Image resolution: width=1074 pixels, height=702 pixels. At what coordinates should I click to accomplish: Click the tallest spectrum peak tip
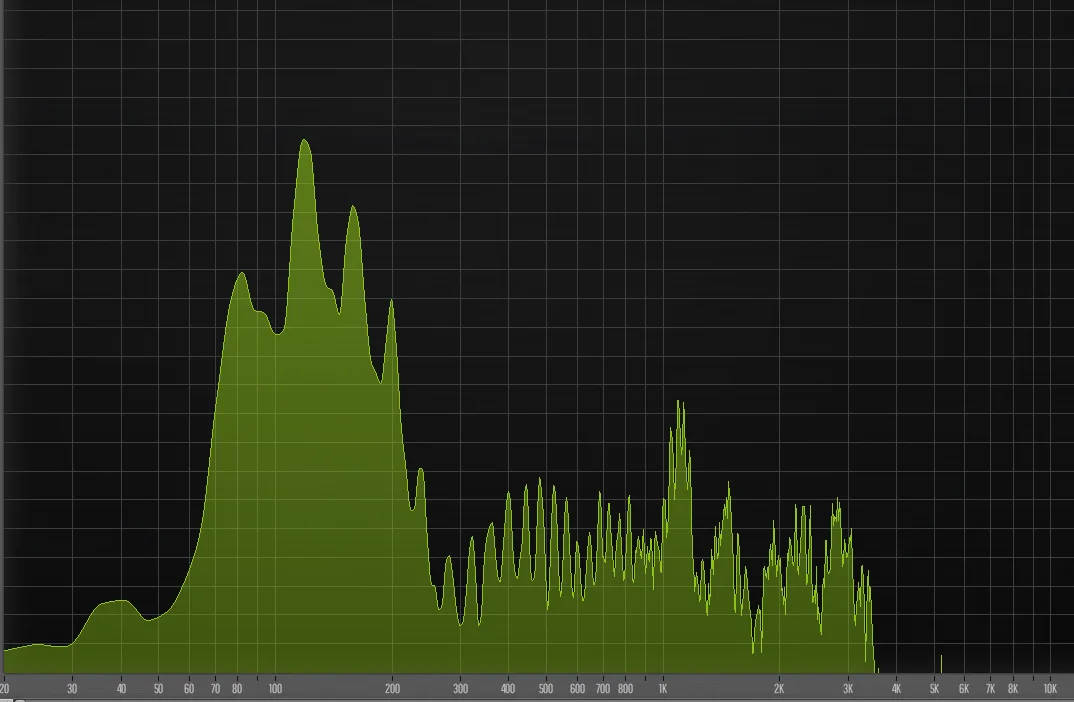click(304, 140)
